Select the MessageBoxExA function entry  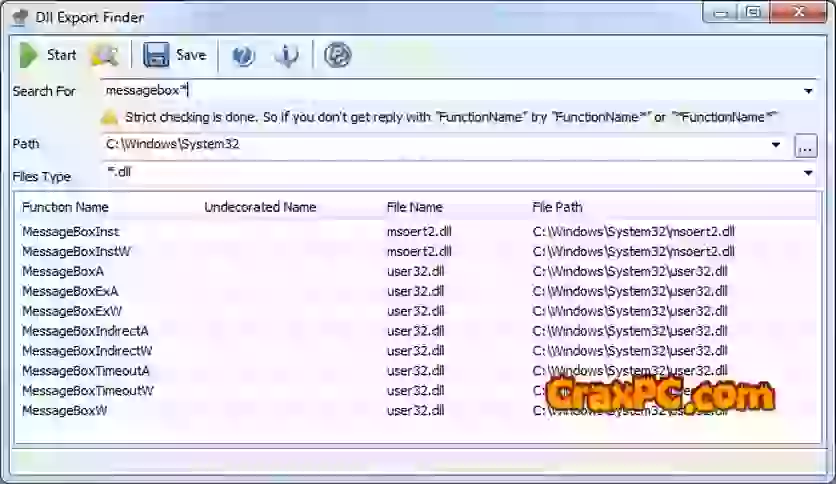(70, 291)
